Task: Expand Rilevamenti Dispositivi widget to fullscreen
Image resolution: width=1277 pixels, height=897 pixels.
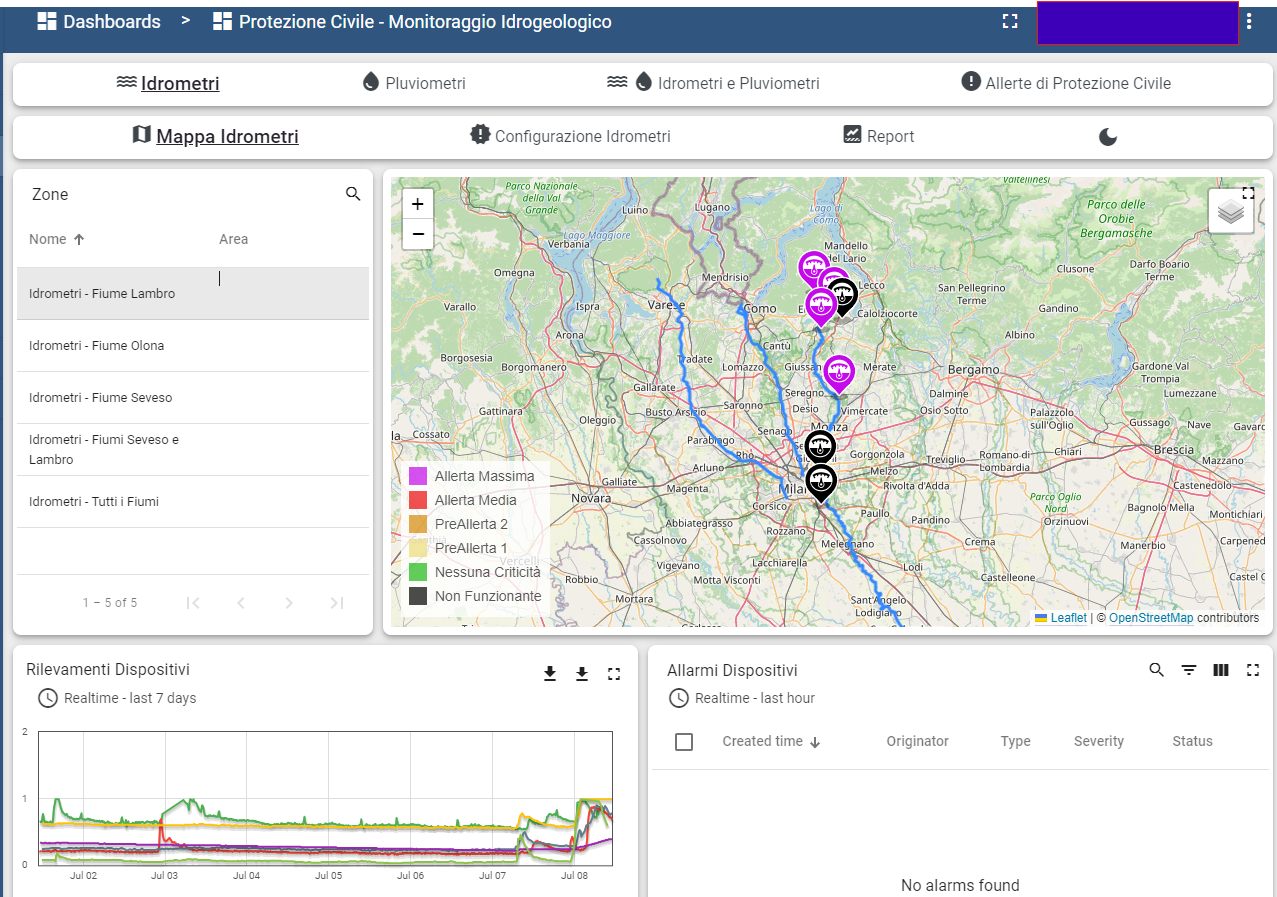Action: (x=614, y=674)
